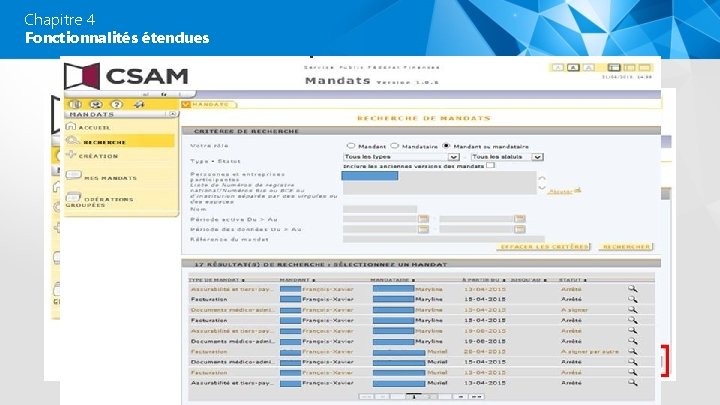Click the user profile toolbar icon
Viewport: 720px width, 405px height.
click(x=96, y=105)
